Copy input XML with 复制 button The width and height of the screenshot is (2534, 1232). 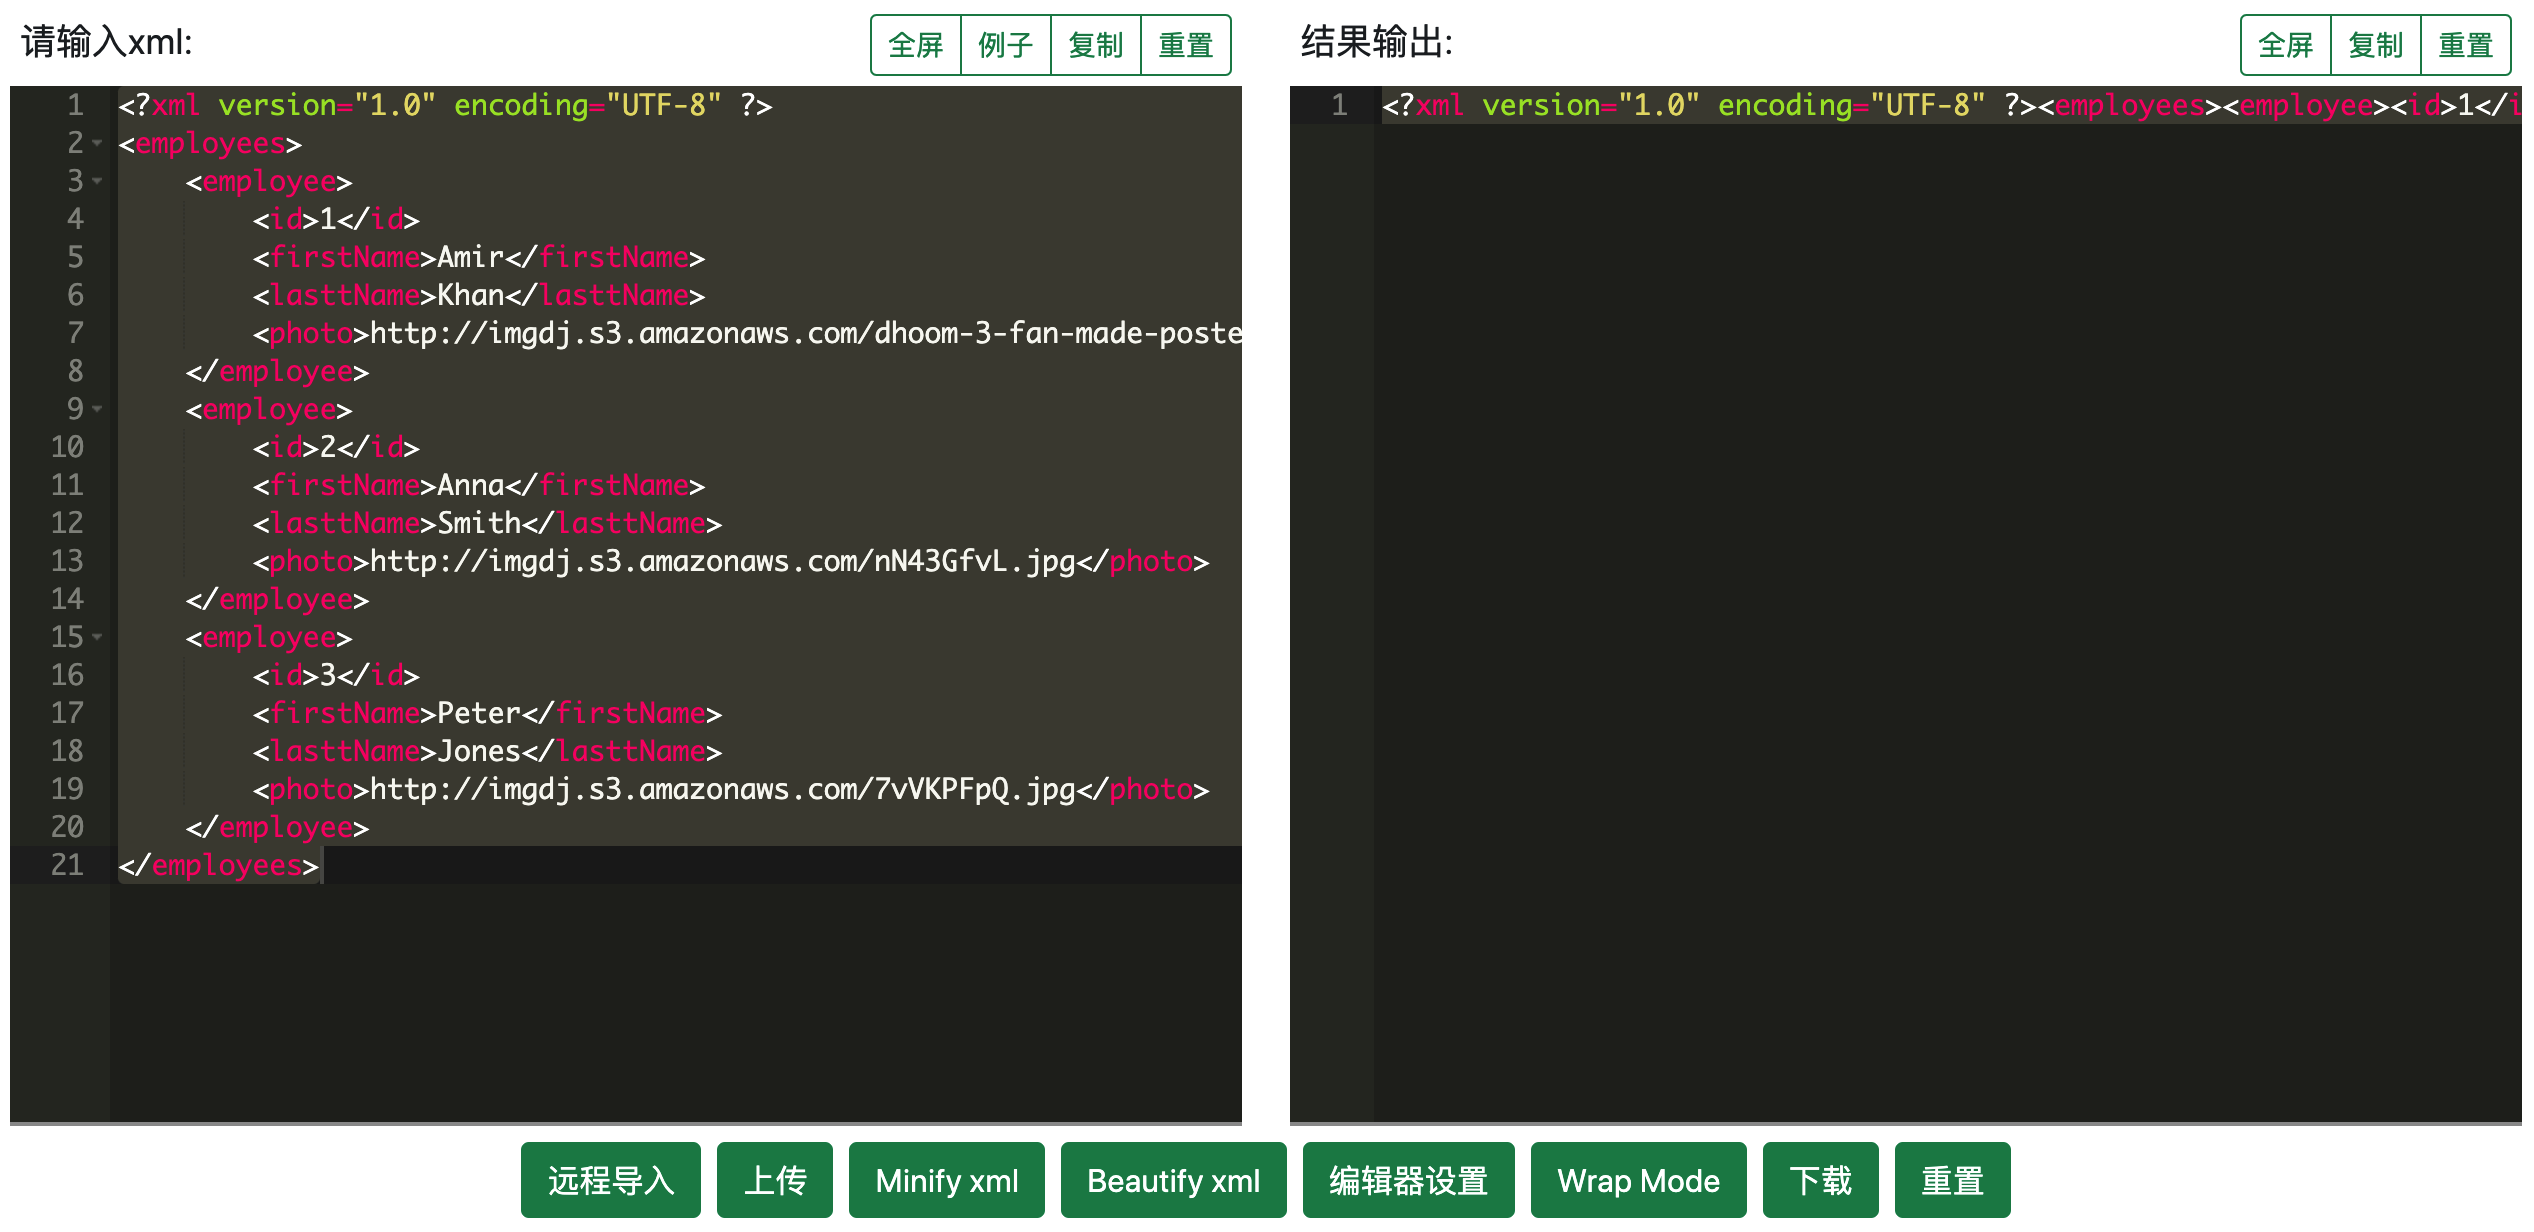tap(1095, 45)
